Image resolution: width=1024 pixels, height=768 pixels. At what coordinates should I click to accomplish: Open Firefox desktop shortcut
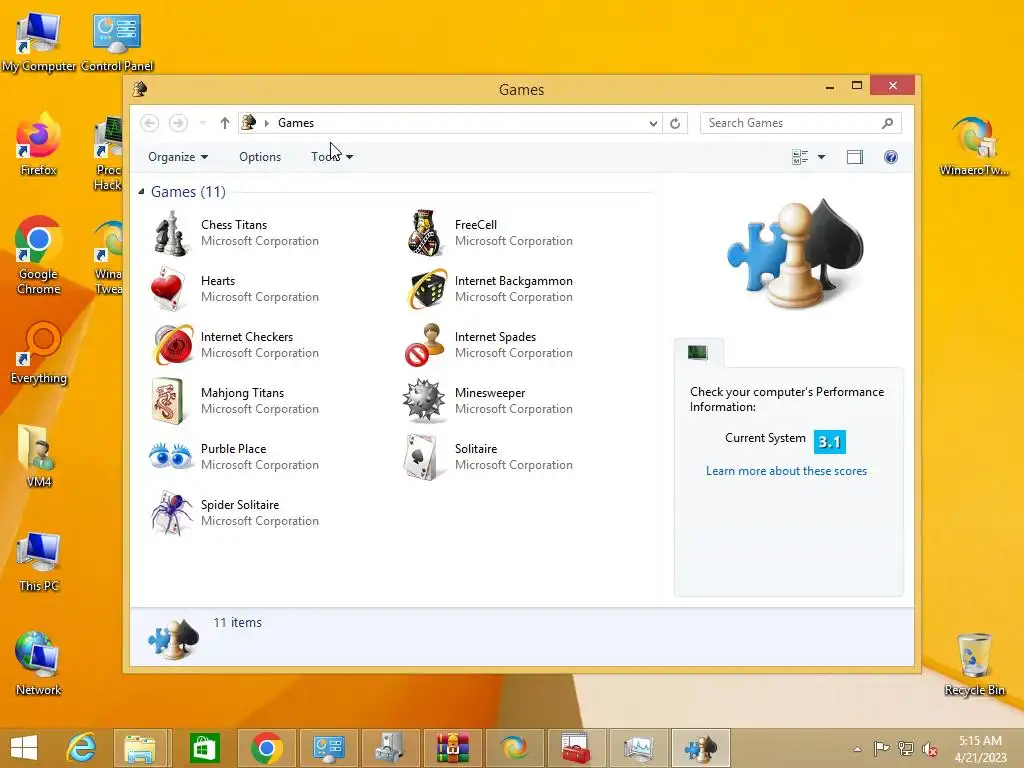(x=39, y=144)
